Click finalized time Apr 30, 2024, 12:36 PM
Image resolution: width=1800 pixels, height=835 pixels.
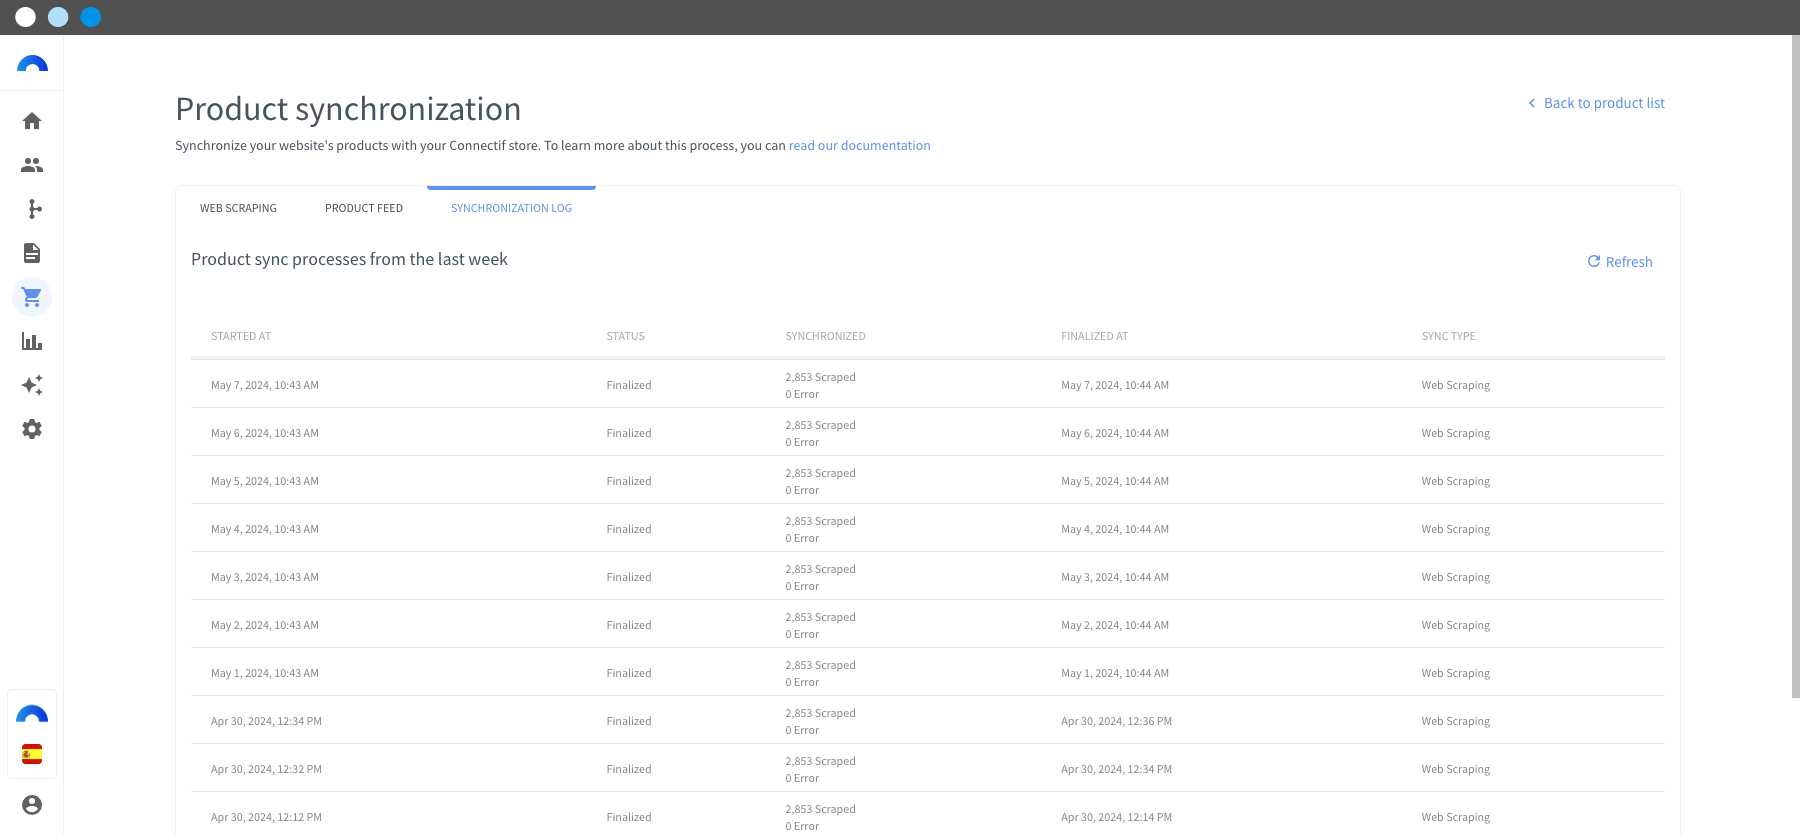point(1116,721)
